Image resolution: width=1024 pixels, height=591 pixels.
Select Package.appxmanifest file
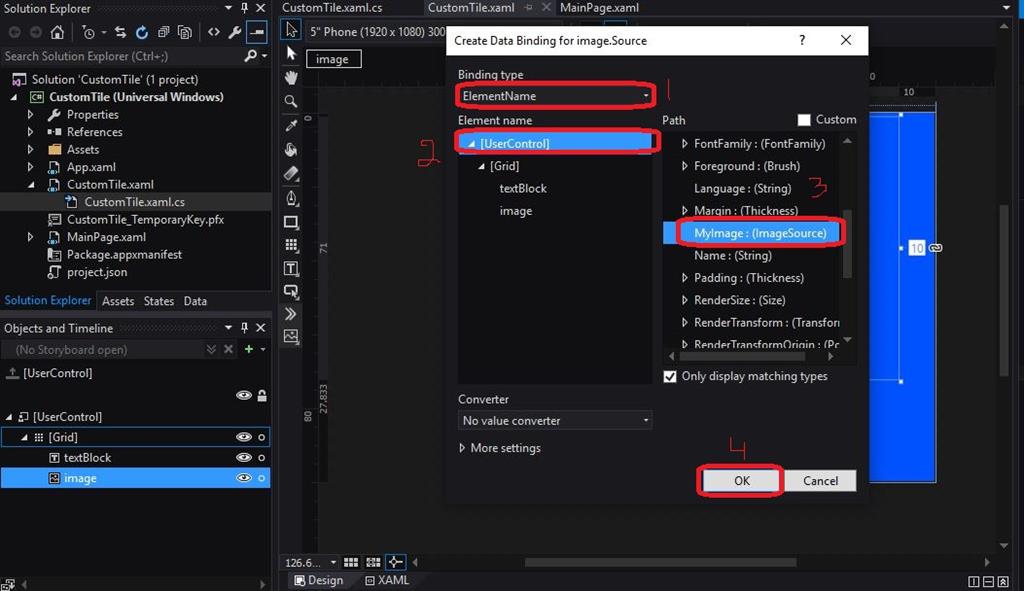pos(124,255)
